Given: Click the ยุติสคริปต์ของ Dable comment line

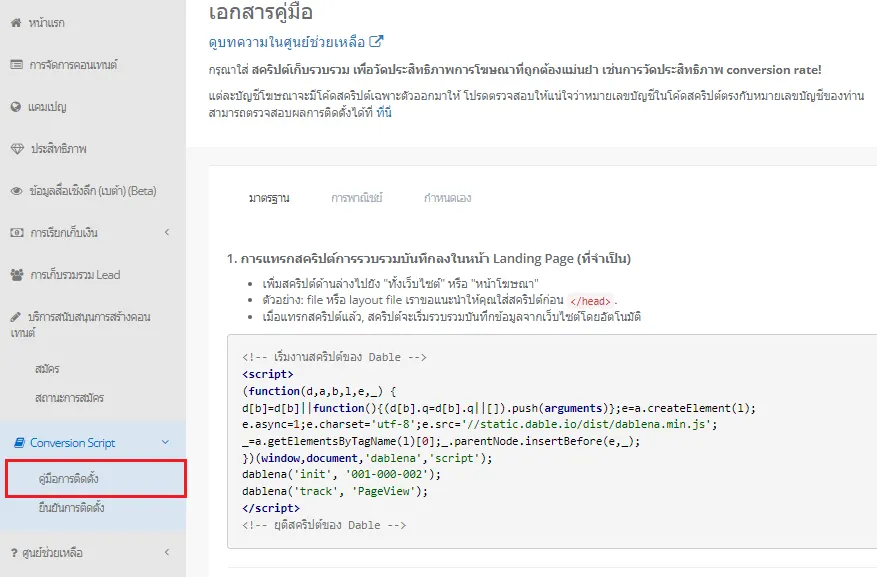Looking at the screenshot, I should (x=324, y=525).
